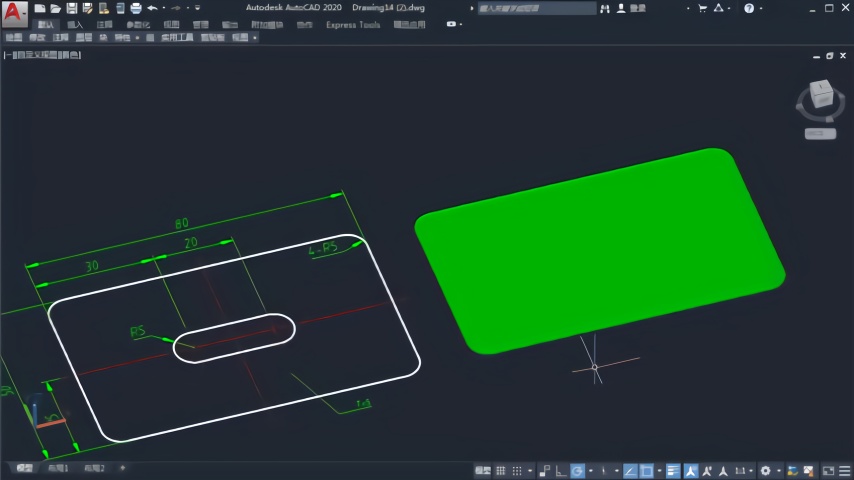Click the hardware acceleration status icon
Image resolution: width=854 pixels, height=480 pixels.
pos(809,471)
